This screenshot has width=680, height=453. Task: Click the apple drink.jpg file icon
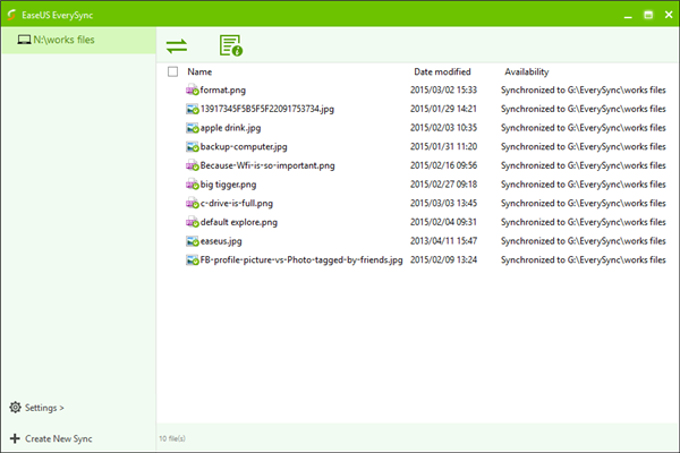192,128
